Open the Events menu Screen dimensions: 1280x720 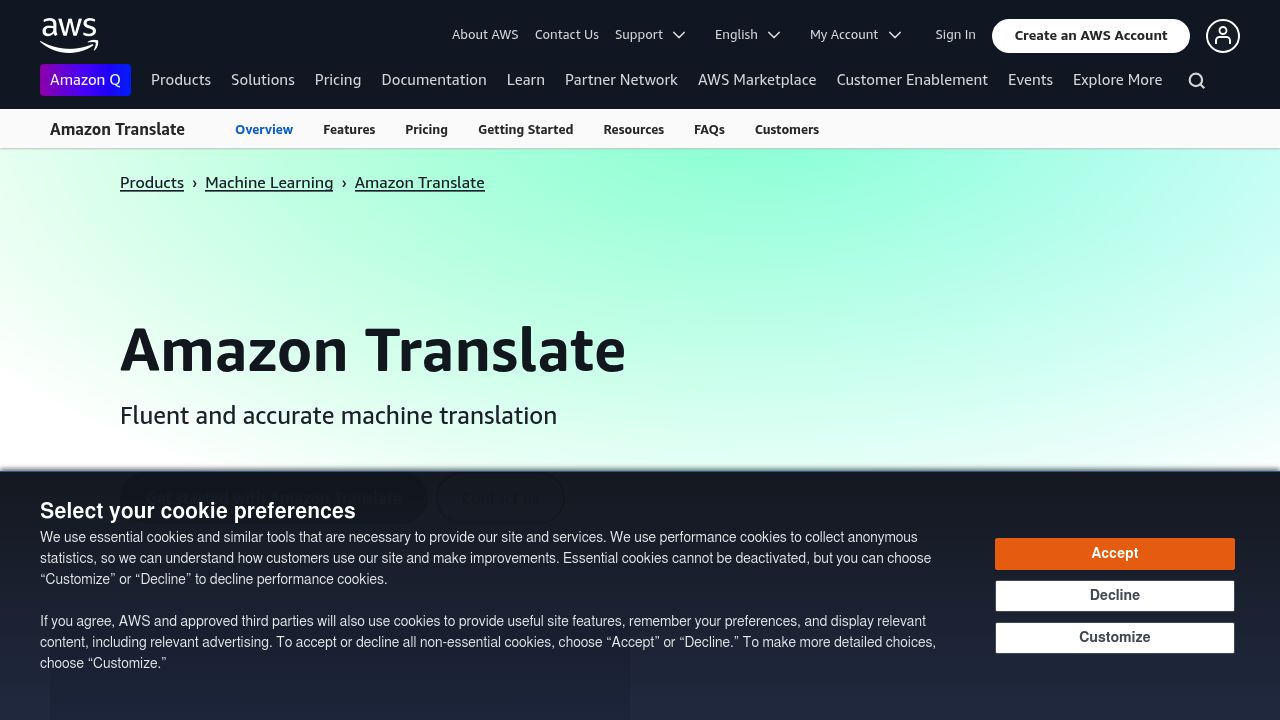click(x=1030, y=80)
